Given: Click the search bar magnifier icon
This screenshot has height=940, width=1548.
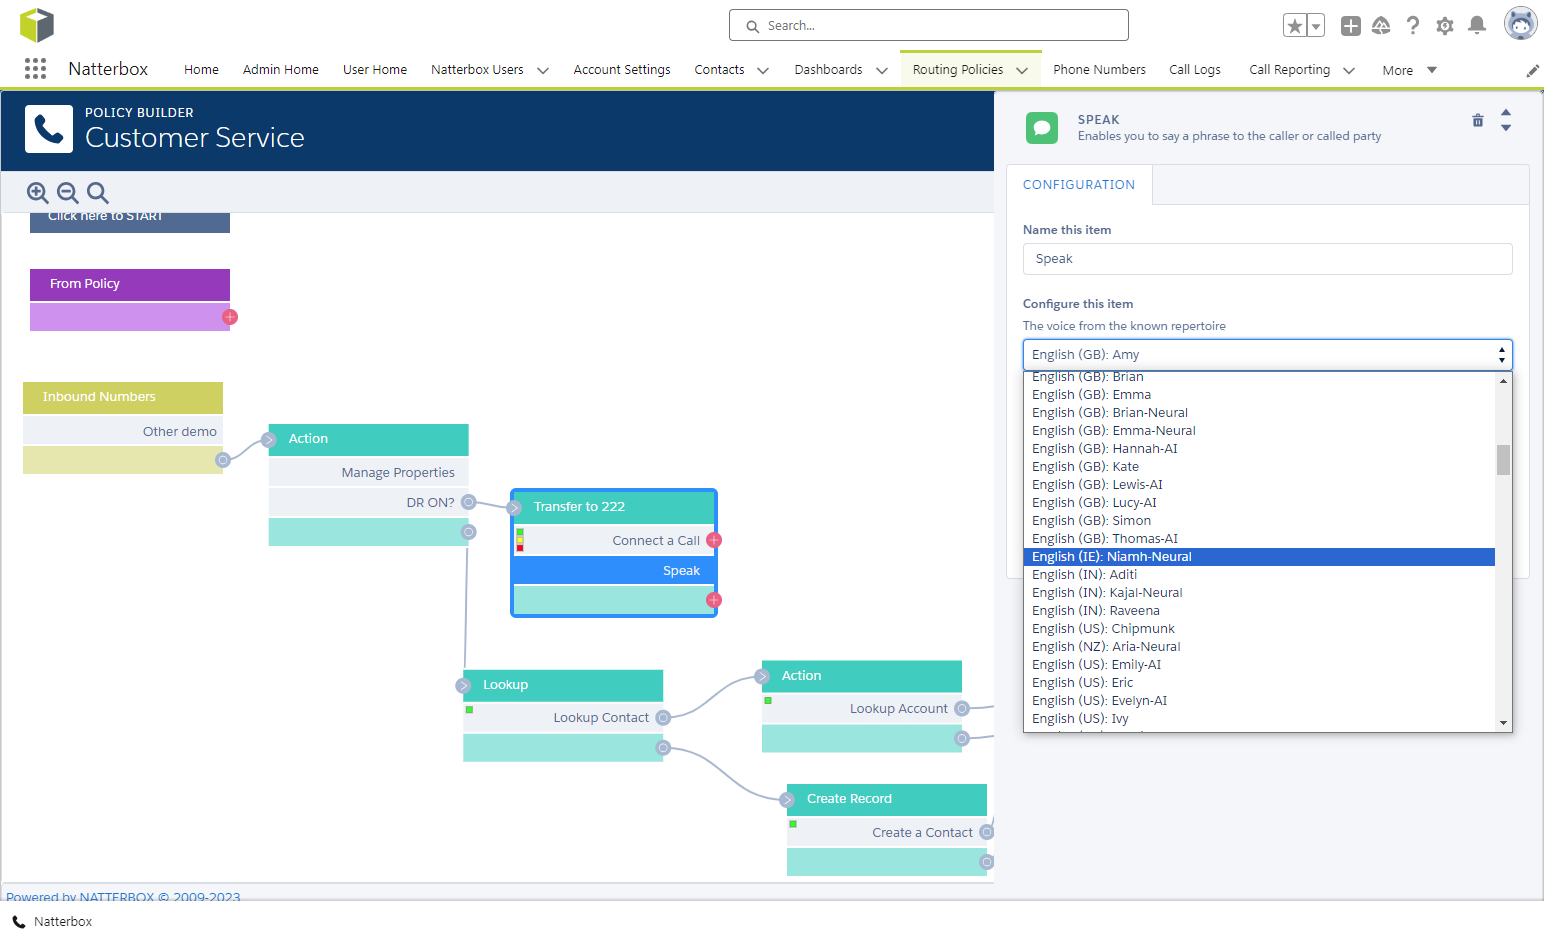Looking at the screenshot, I should click(752, 26).
